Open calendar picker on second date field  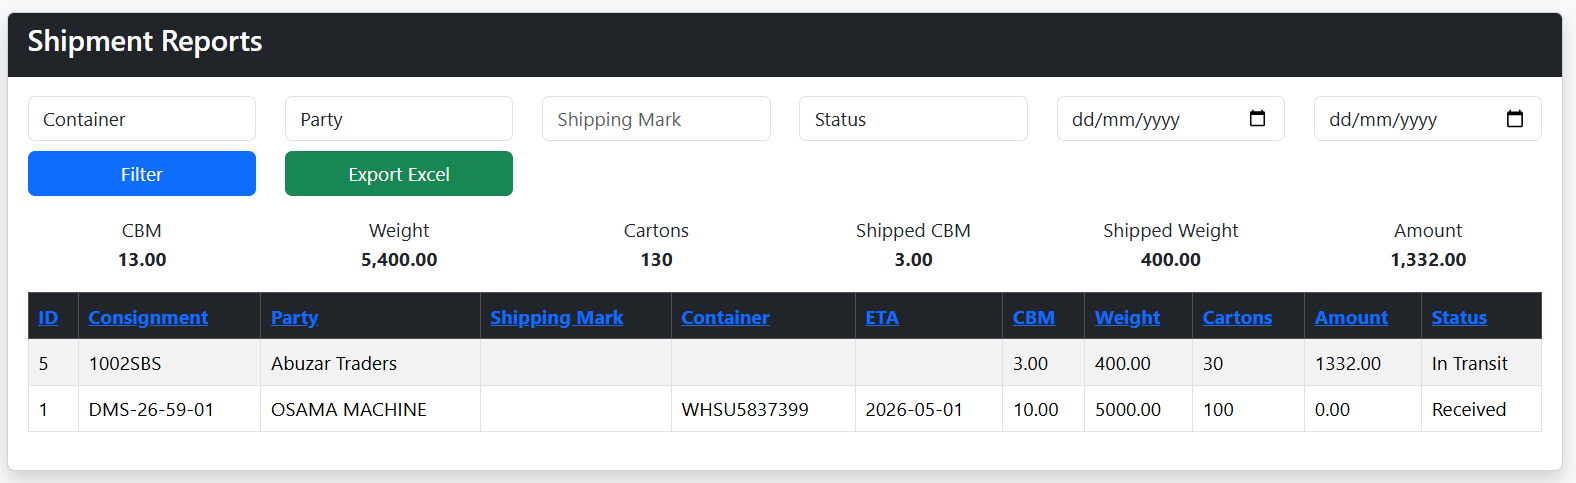click(1514, 119)
